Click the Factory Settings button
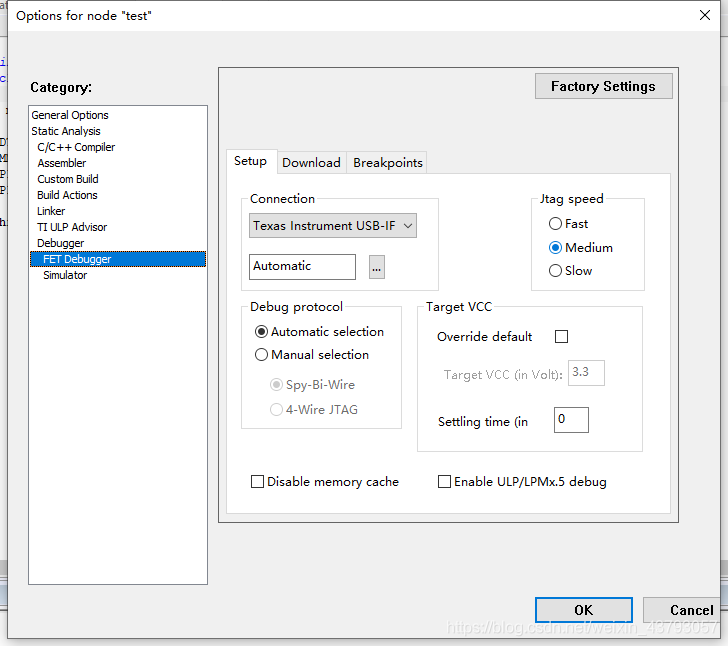 click(603, 87)
